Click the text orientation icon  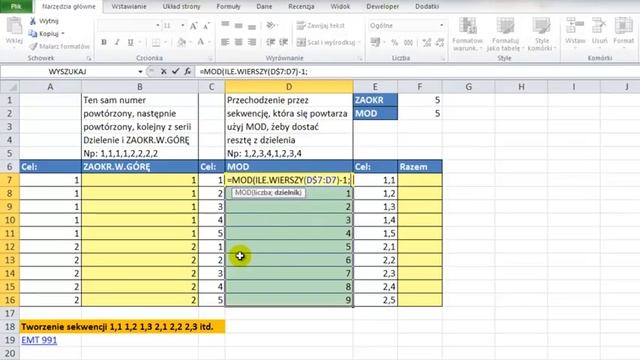click(271, 25)
